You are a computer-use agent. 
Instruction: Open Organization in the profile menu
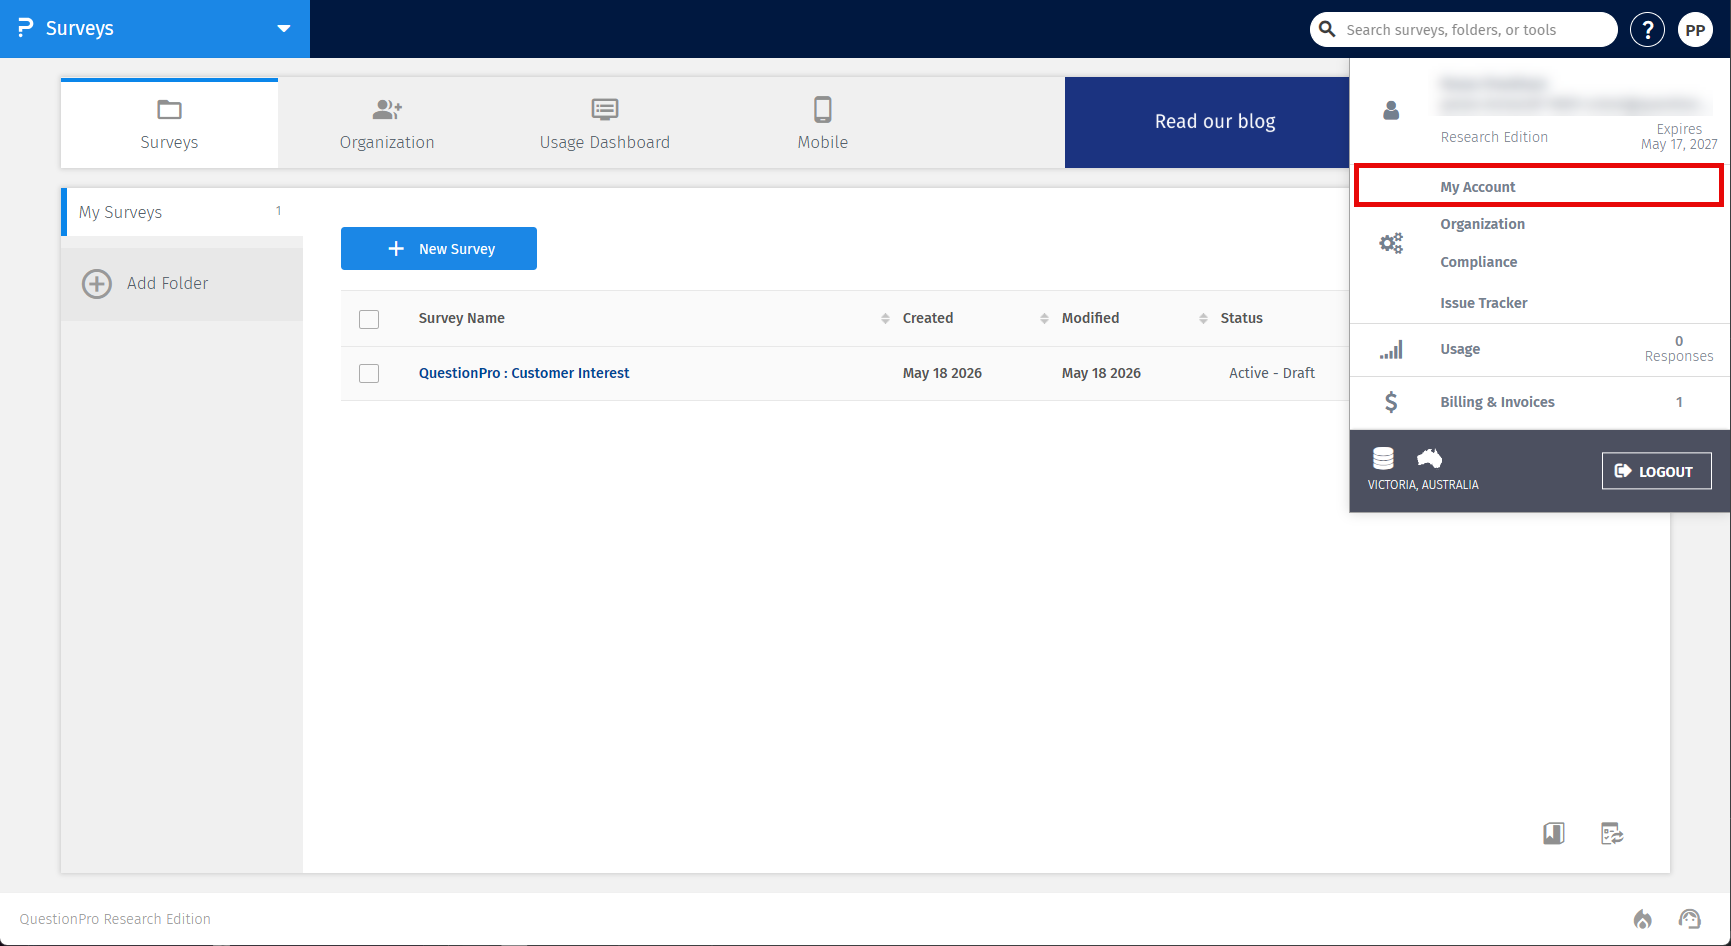pos(1482,224)
